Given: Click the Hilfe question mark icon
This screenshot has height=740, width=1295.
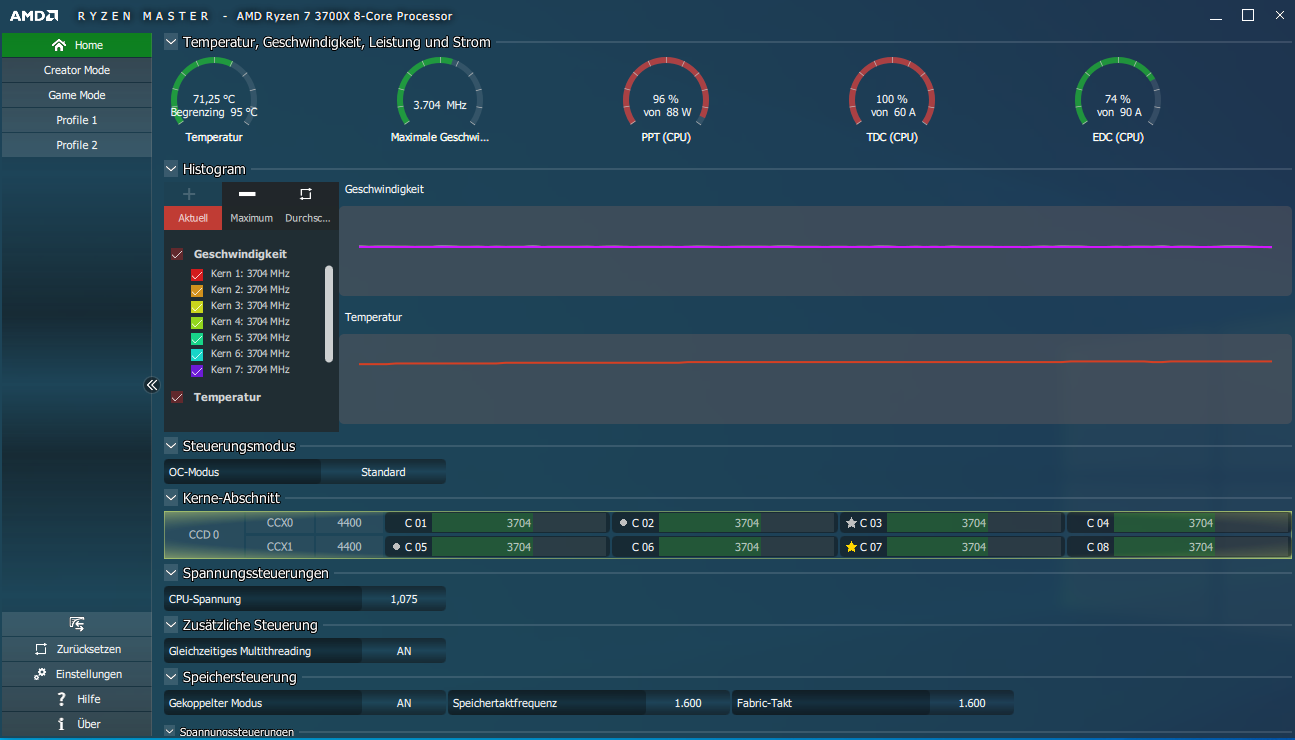Looking at the screenshot, I should 61,699.
